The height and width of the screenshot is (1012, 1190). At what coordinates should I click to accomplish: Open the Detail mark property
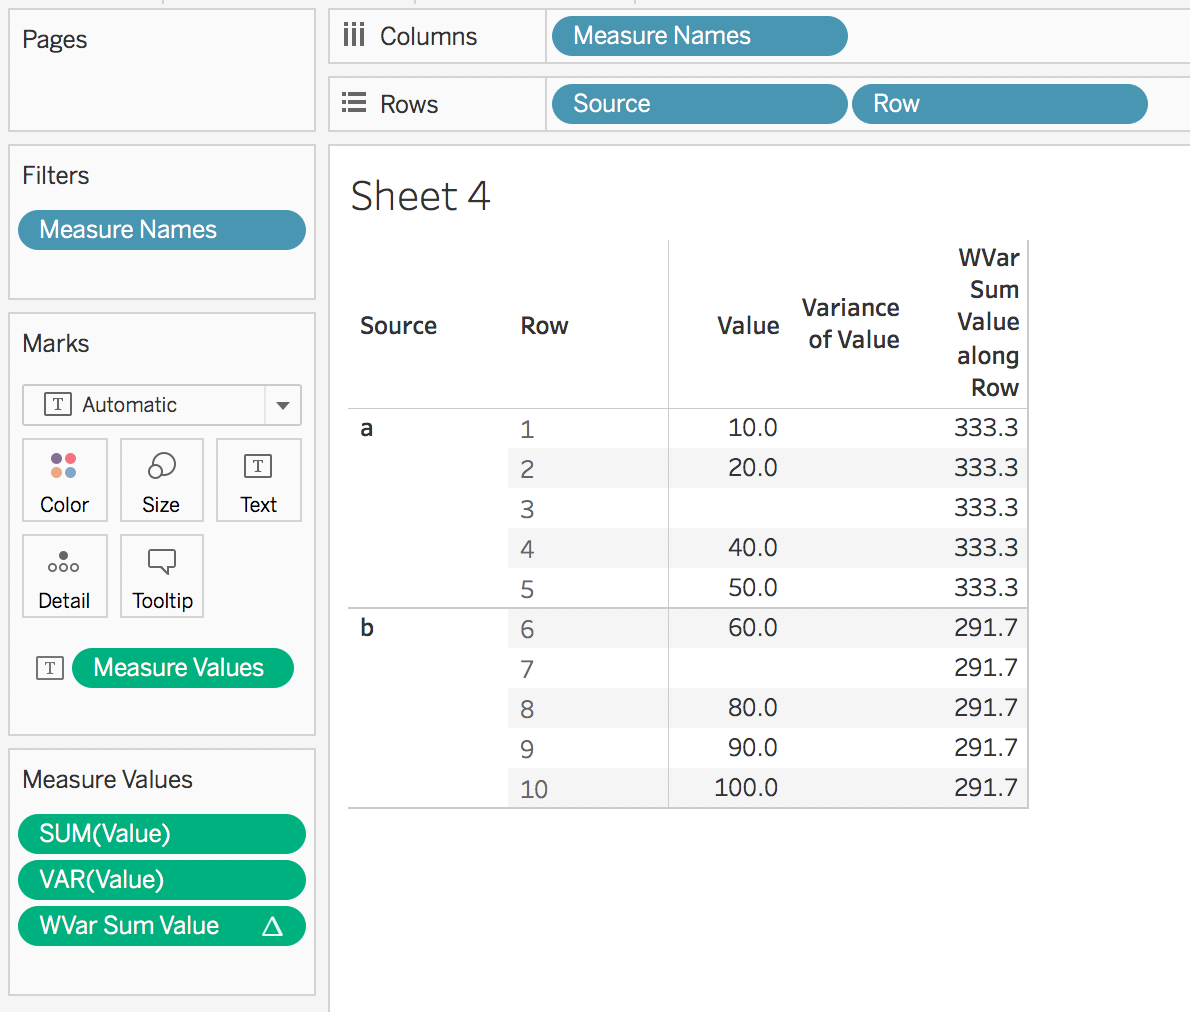coord(64,576)
